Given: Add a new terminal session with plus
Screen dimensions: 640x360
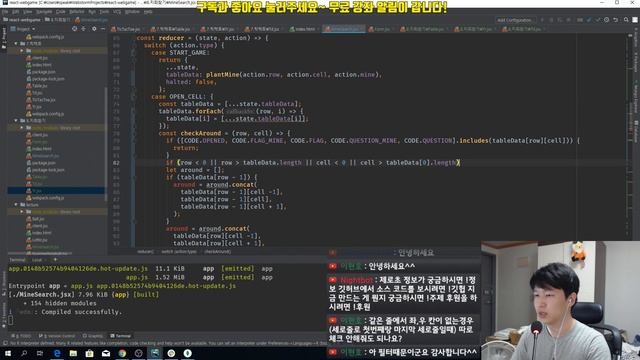Looking at the screenshot, I should tap(55, 260).
